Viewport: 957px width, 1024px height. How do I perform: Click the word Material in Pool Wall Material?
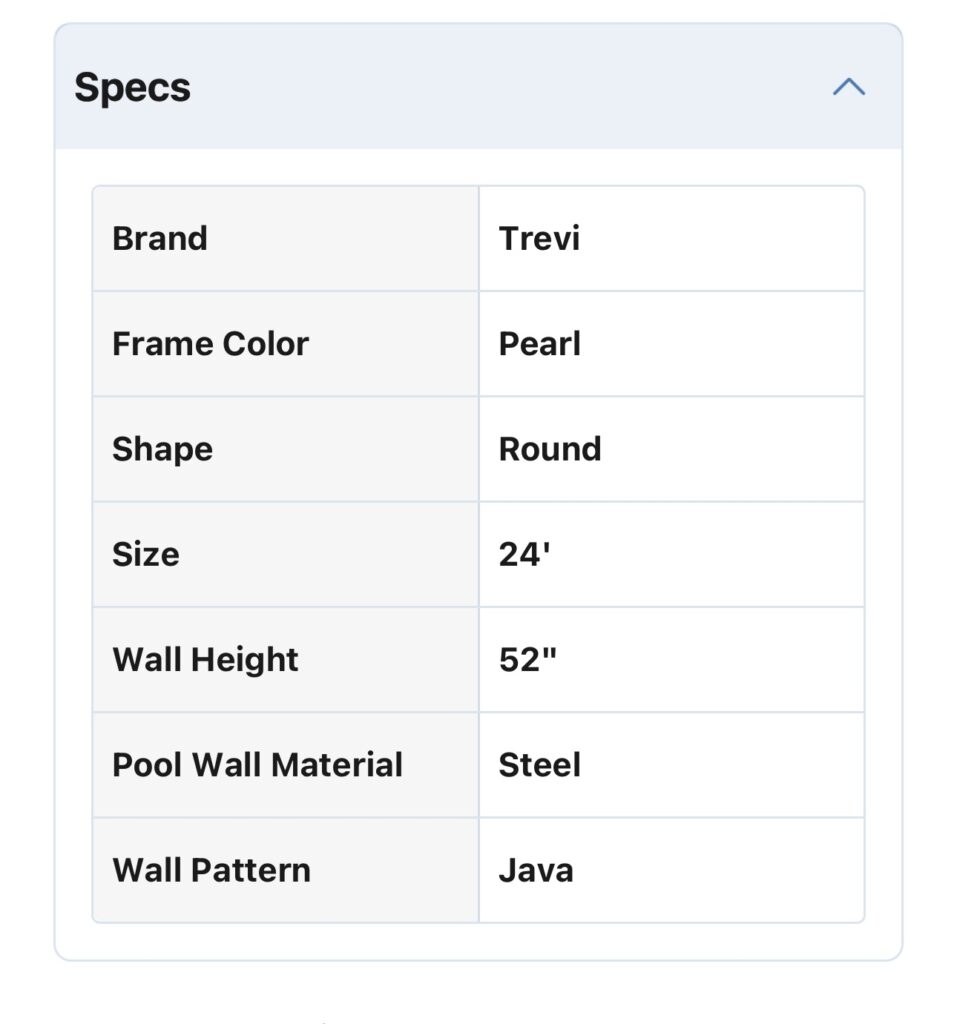[x=337, y=765]
